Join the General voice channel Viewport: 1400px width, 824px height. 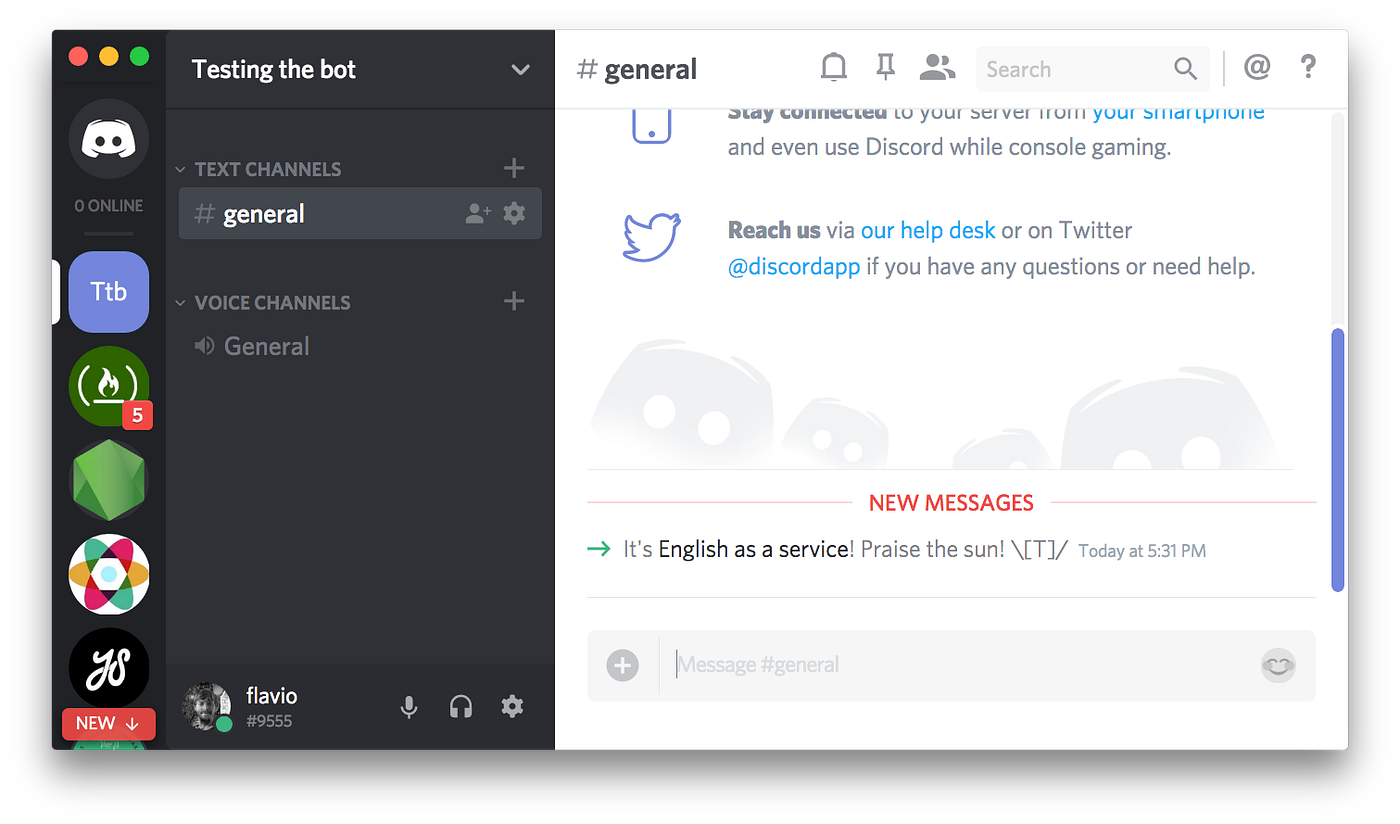point(266,345)
